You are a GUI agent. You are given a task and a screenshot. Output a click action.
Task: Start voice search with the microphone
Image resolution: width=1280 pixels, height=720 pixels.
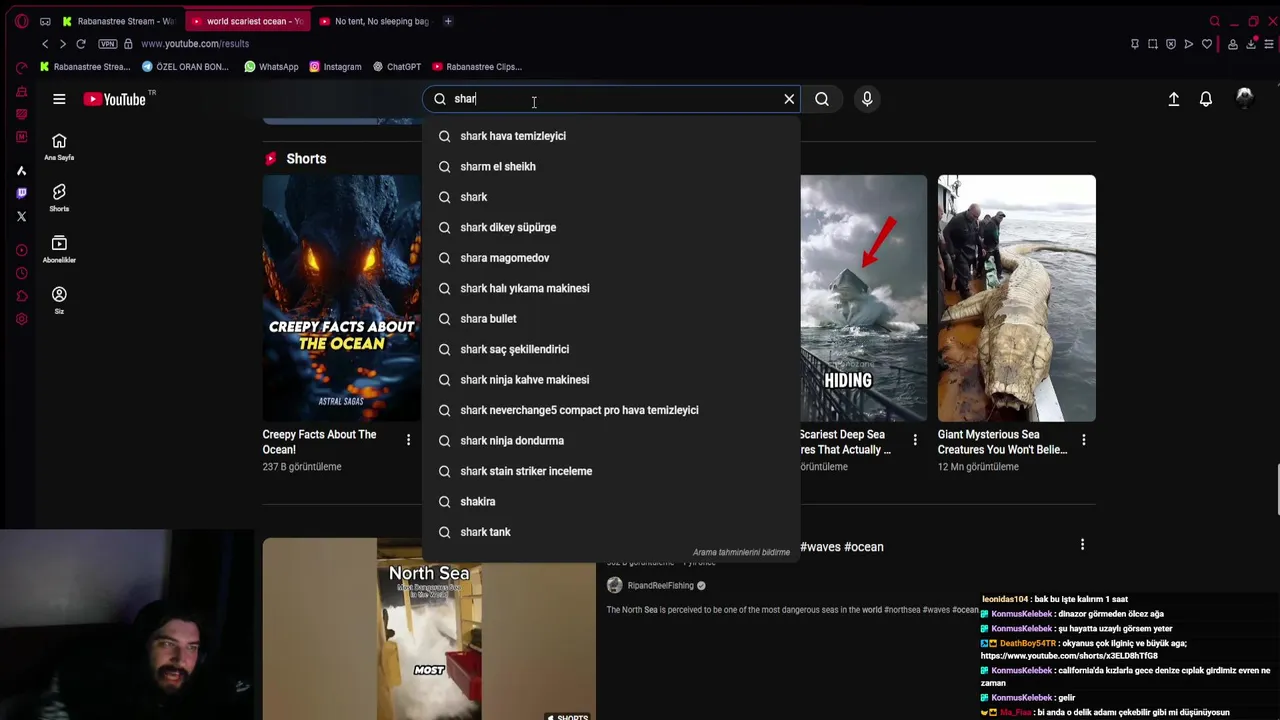coord(867,99)
